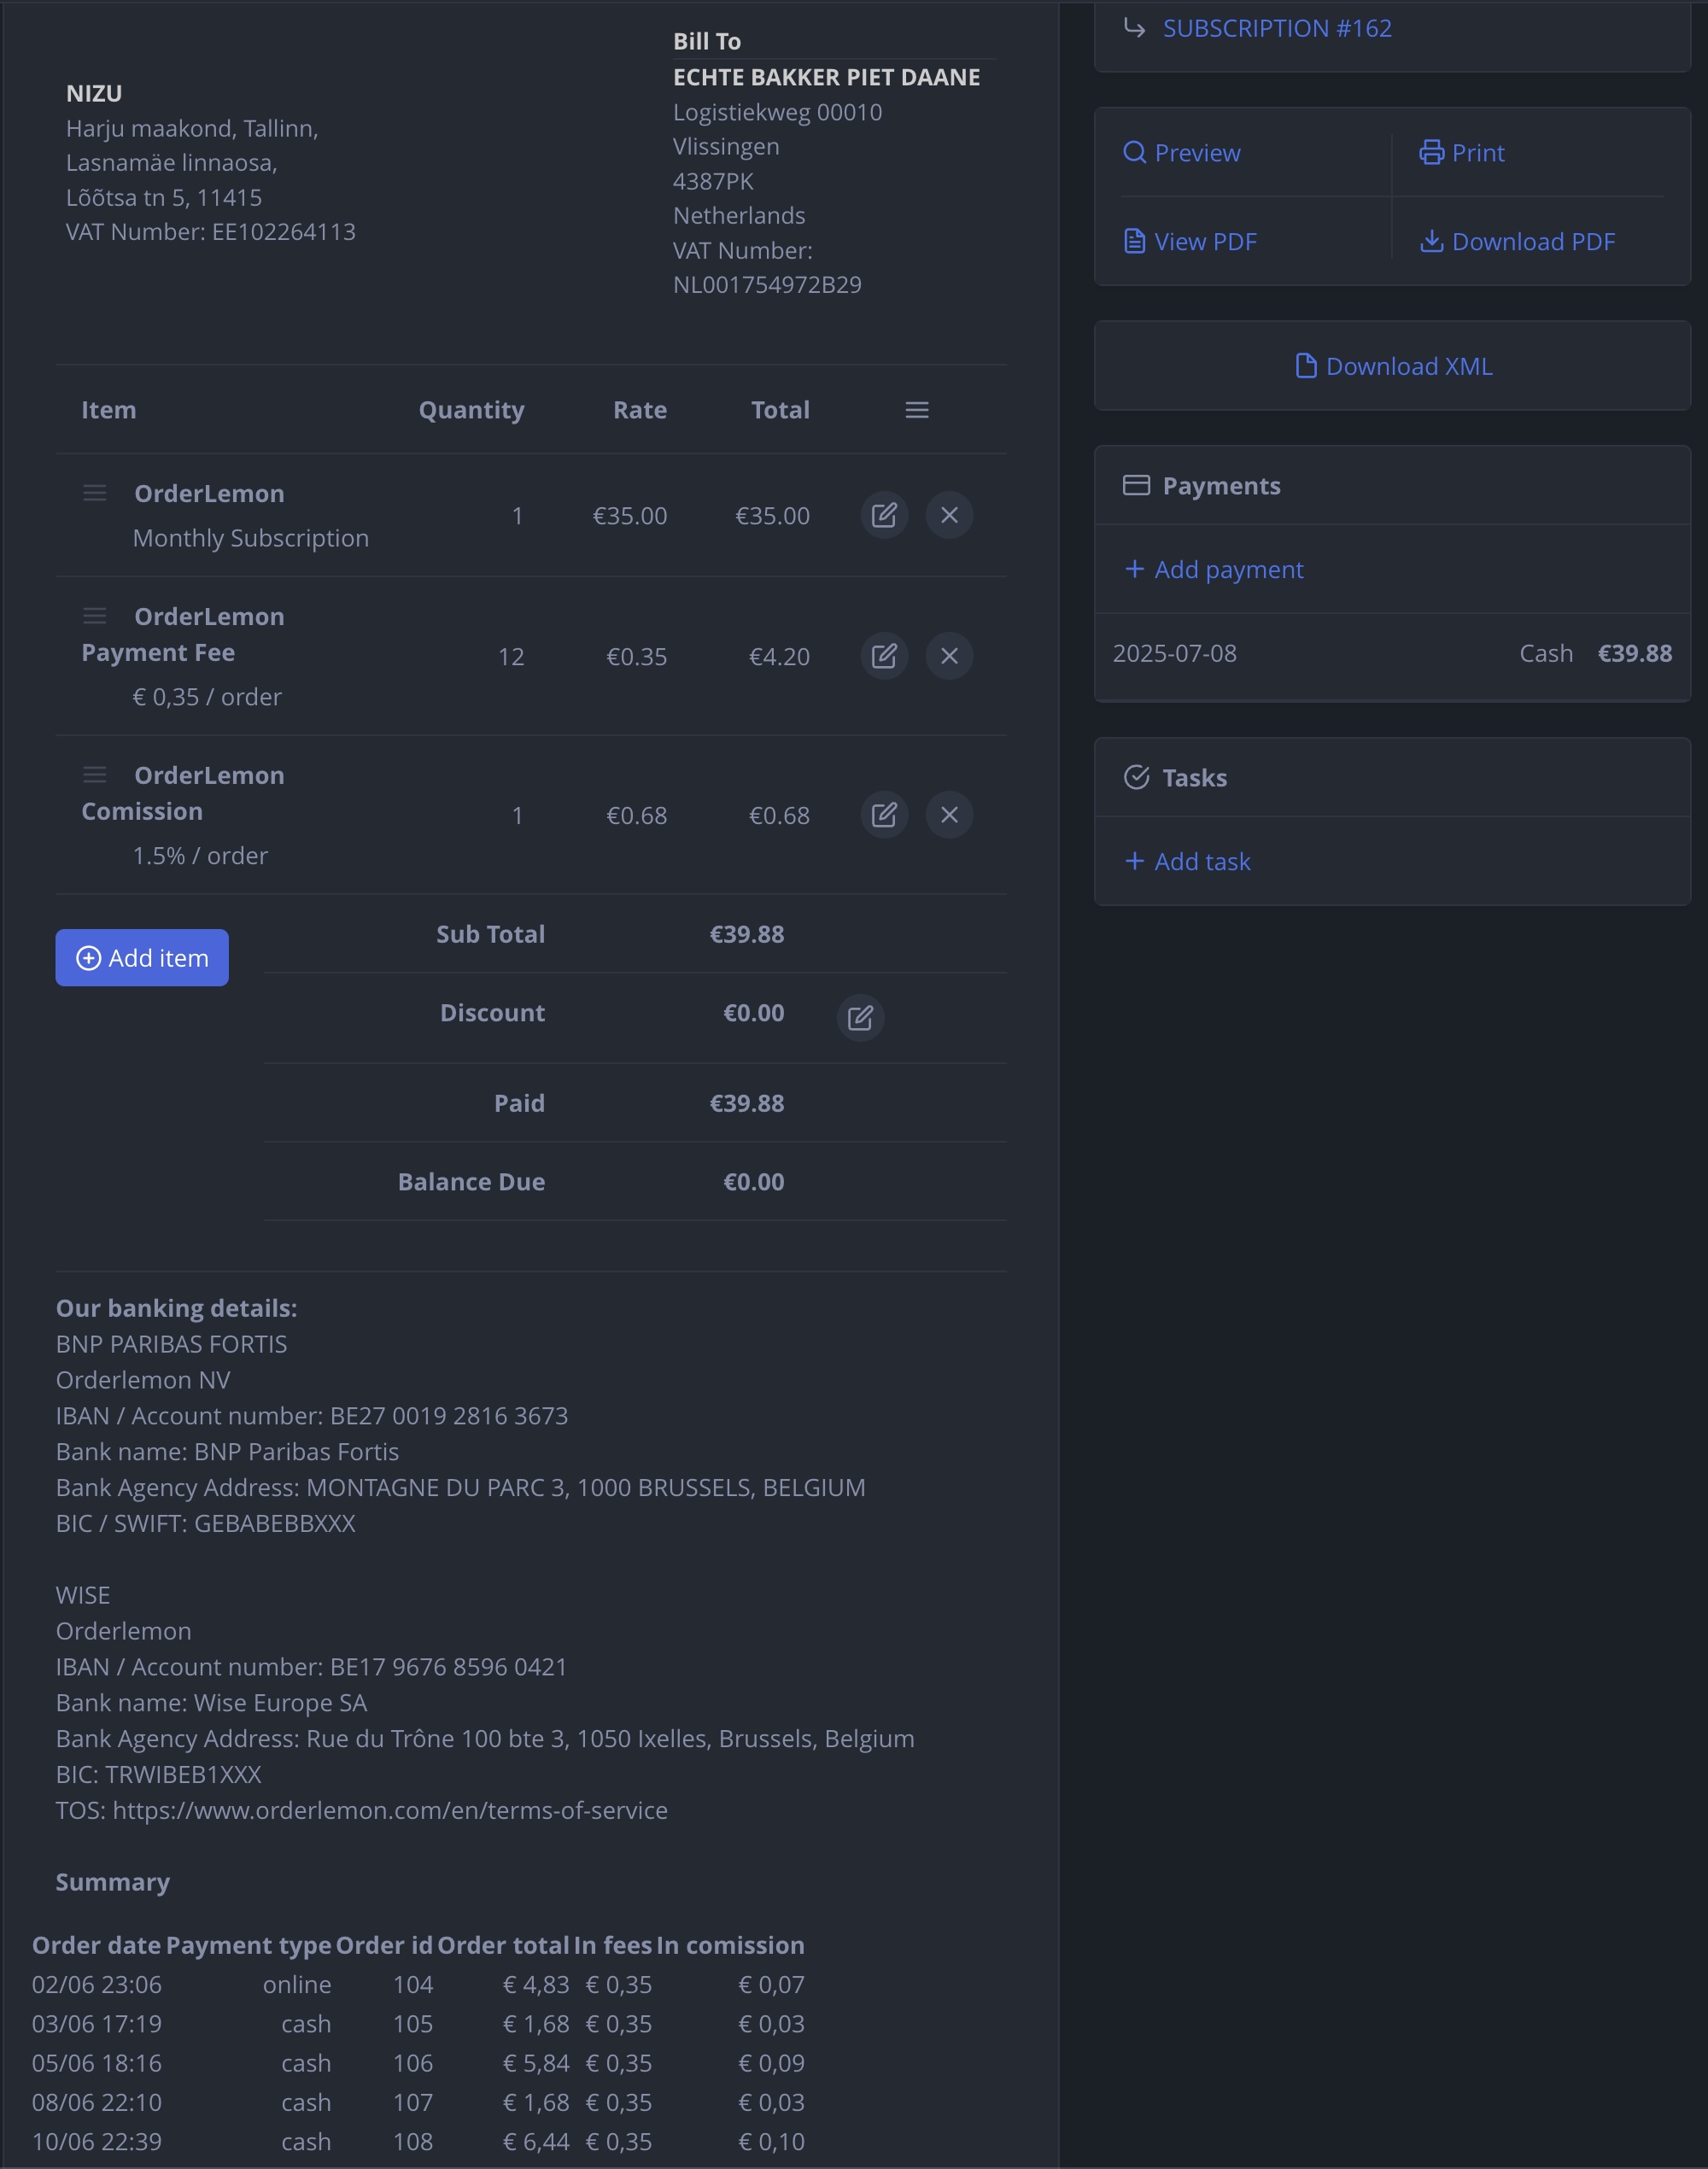Click the View PDF document icon

1134,242
